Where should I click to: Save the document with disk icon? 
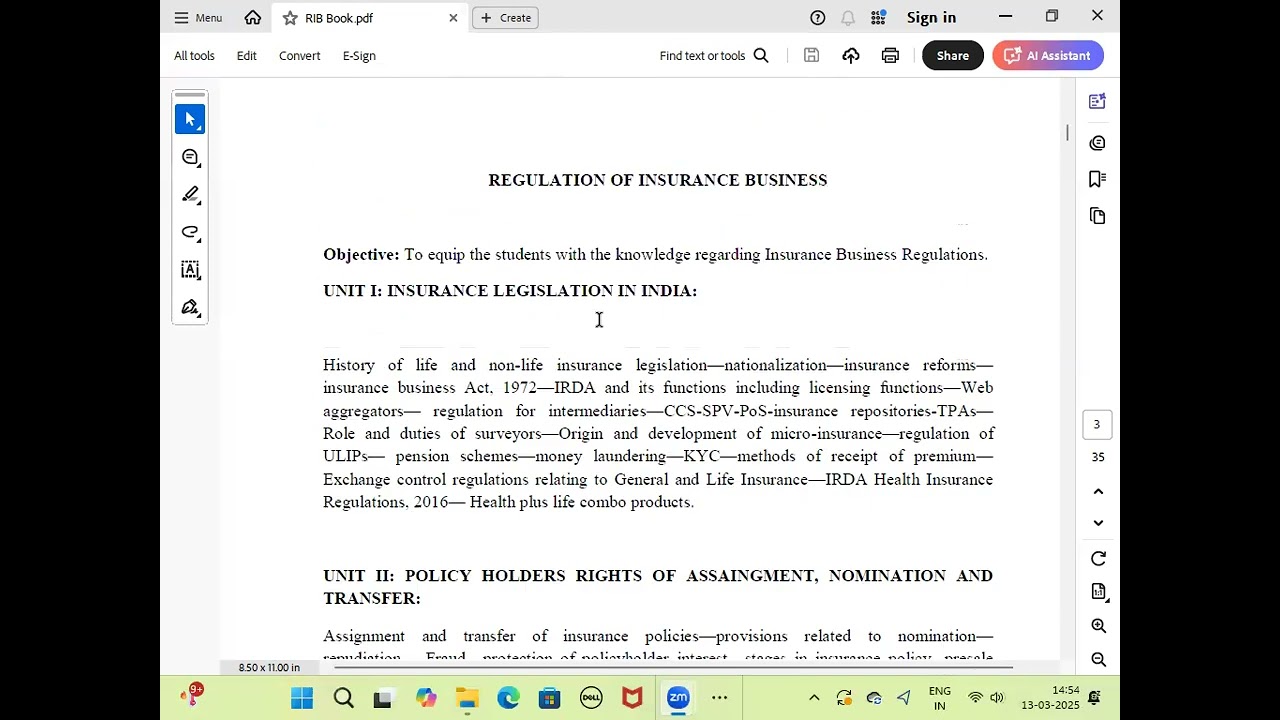[811, 56]
